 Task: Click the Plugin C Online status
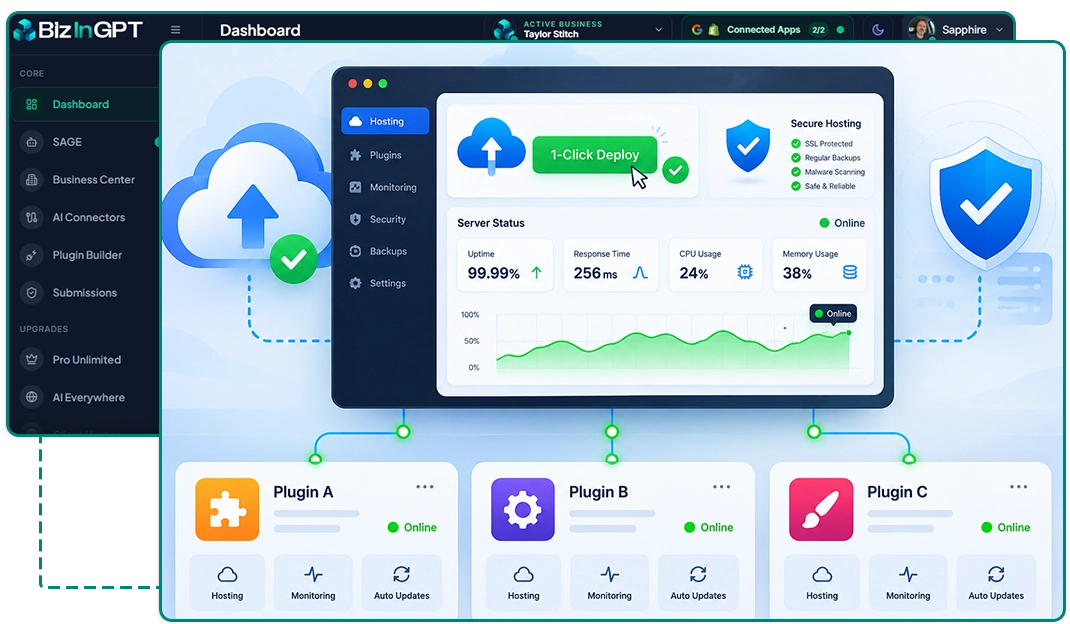pyautogui.click(x=1006, y=527)
